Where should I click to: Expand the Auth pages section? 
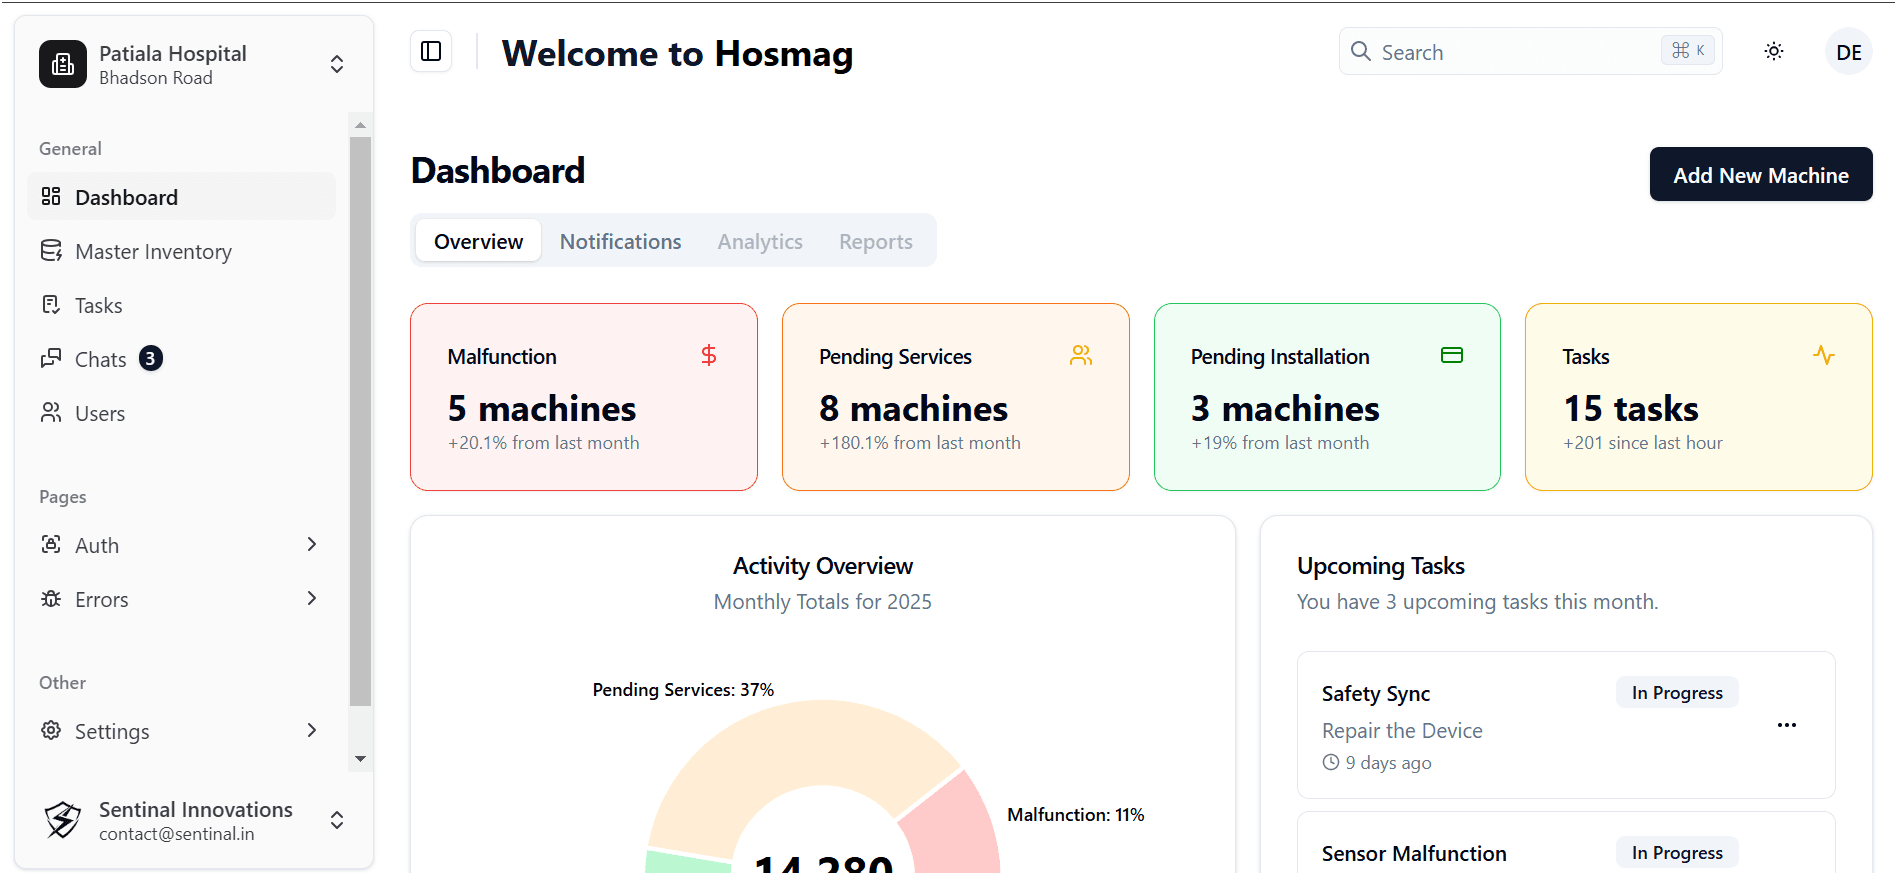(181, 545)
